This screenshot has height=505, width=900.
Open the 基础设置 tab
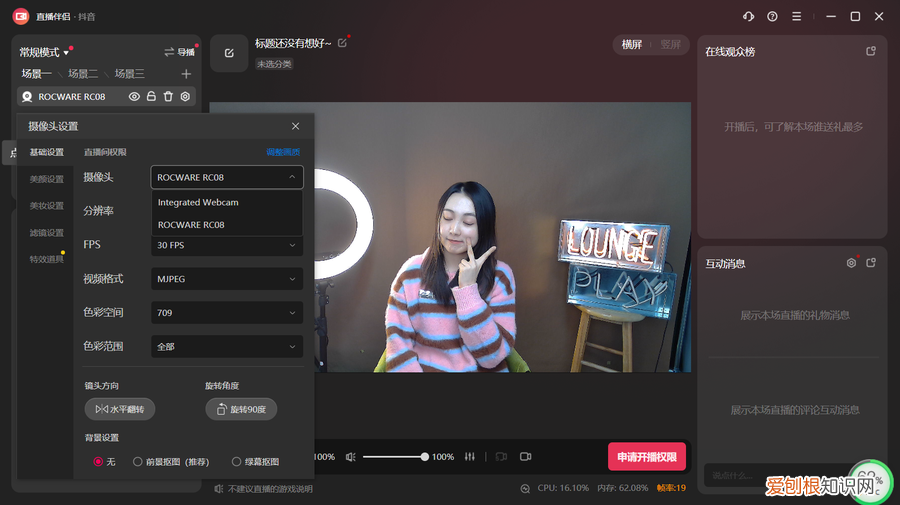pyautogui.click(x=46, y=152)
